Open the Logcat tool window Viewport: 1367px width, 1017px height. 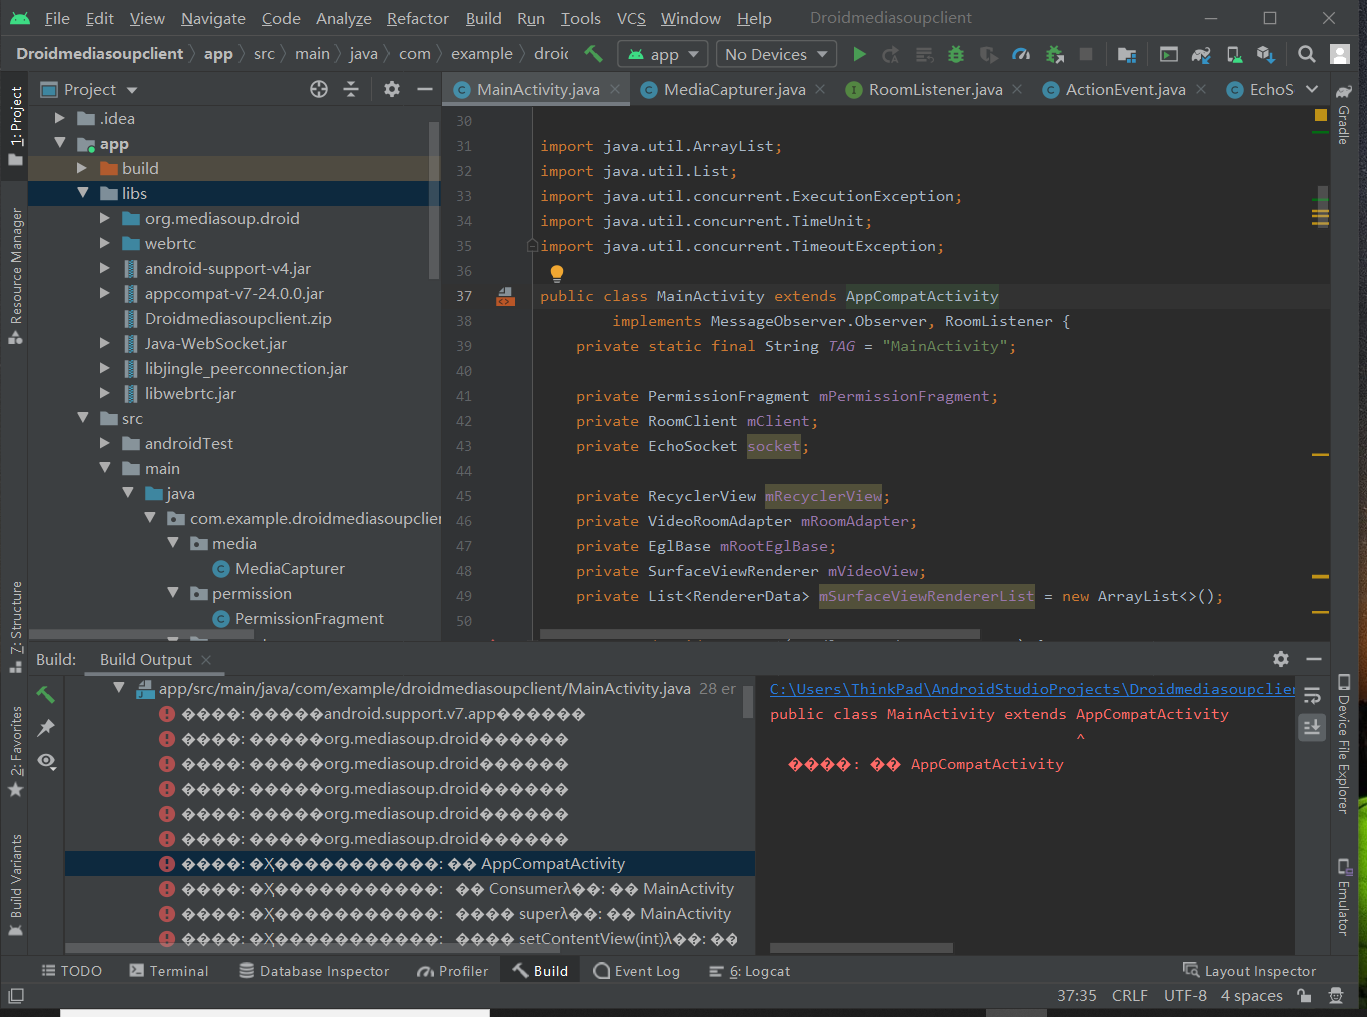coord(749,971)
